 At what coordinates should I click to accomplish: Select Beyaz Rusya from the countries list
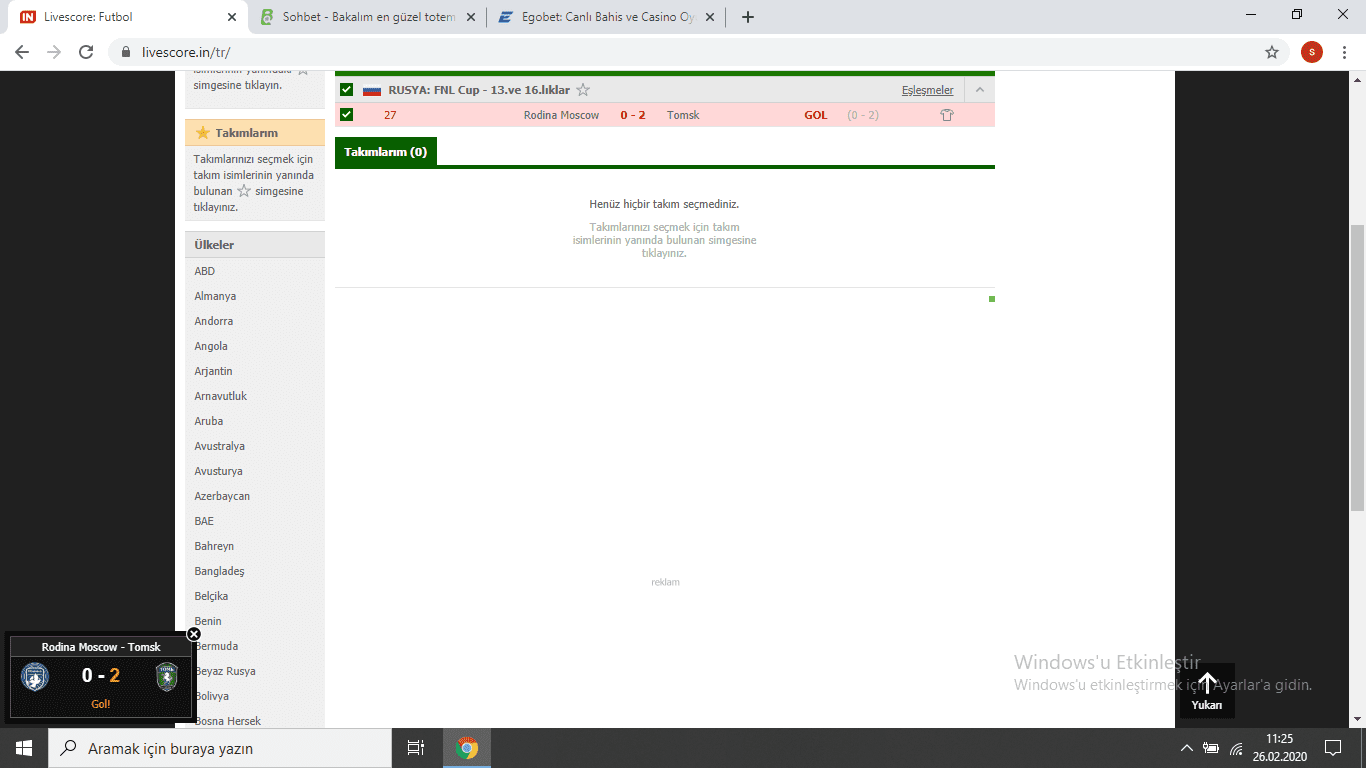tap(225, 671)
